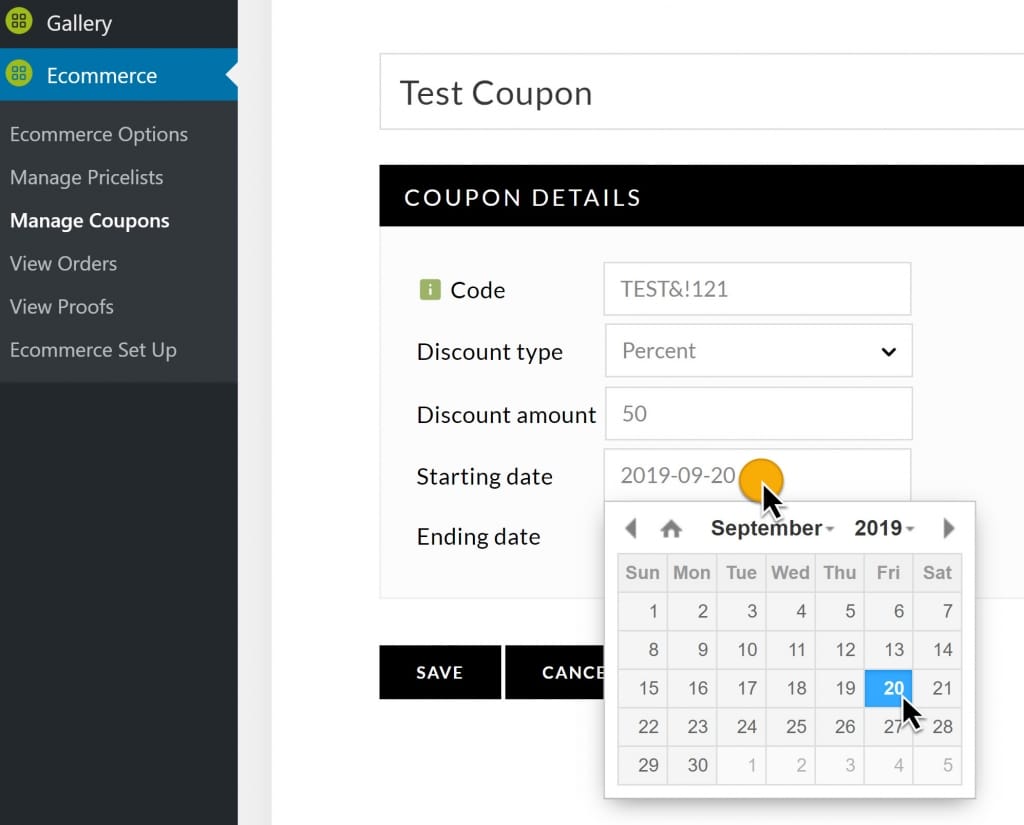The height and width of the screenshot is (825, 1024).
Task: Open View Orders
Action: (62, 263)
